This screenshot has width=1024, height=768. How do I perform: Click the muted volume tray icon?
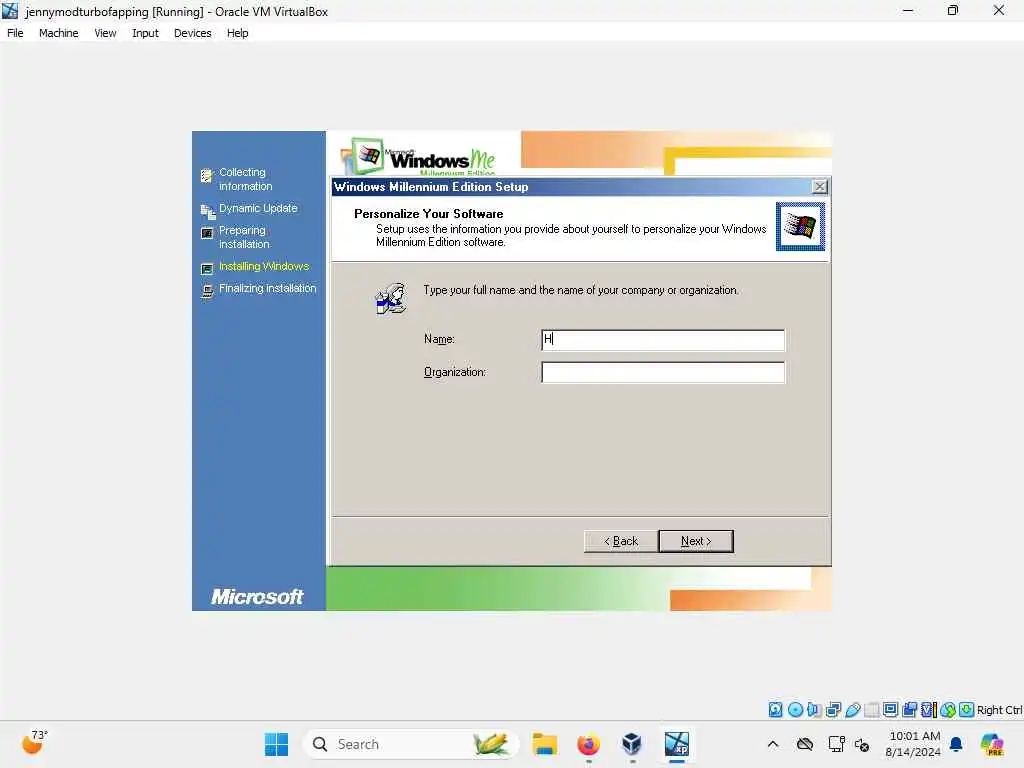pos(862,744)
